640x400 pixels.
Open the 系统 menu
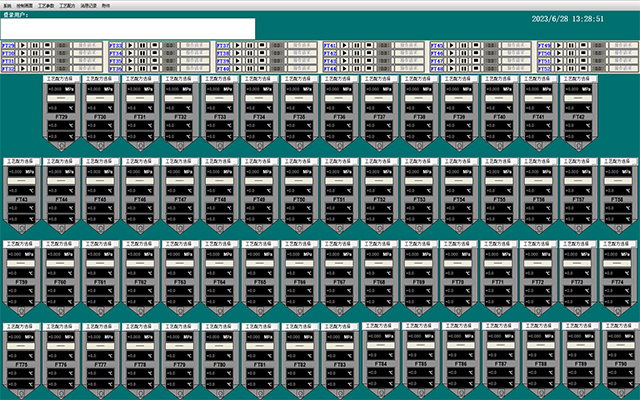tap(8, 4)
